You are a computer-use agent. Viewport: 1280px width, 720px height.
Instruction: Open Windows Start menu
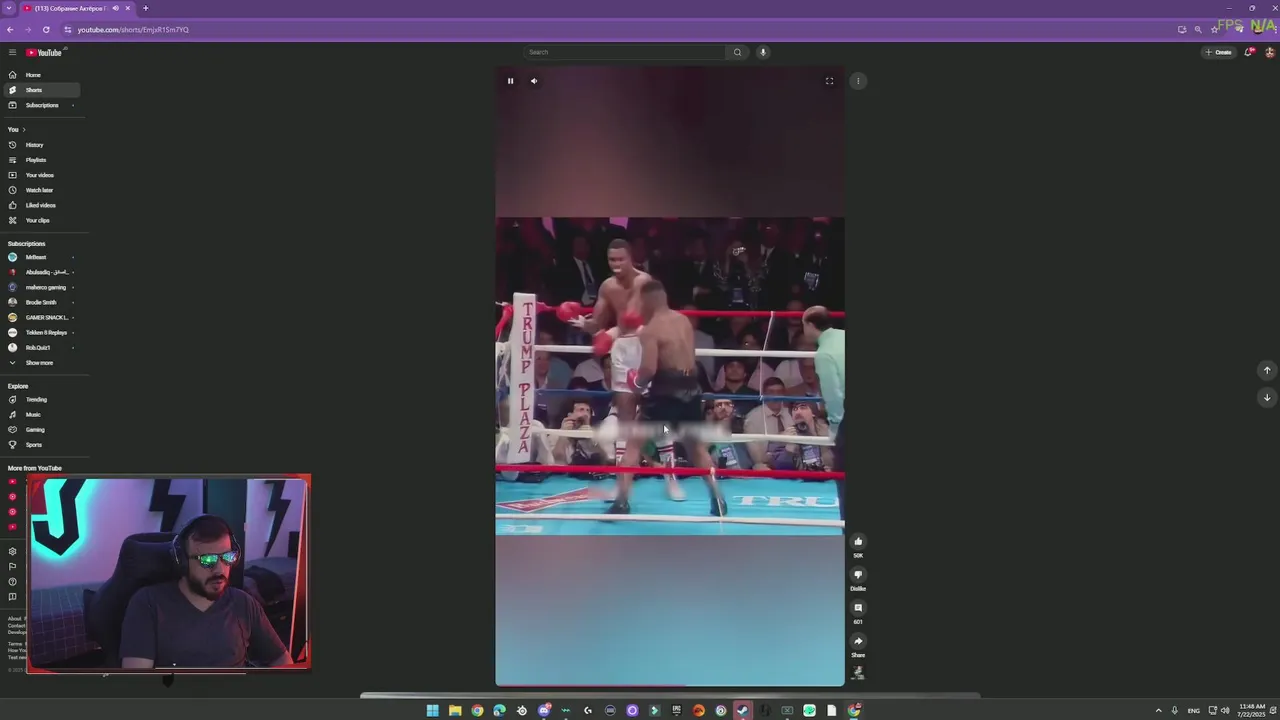click(433, 711)
